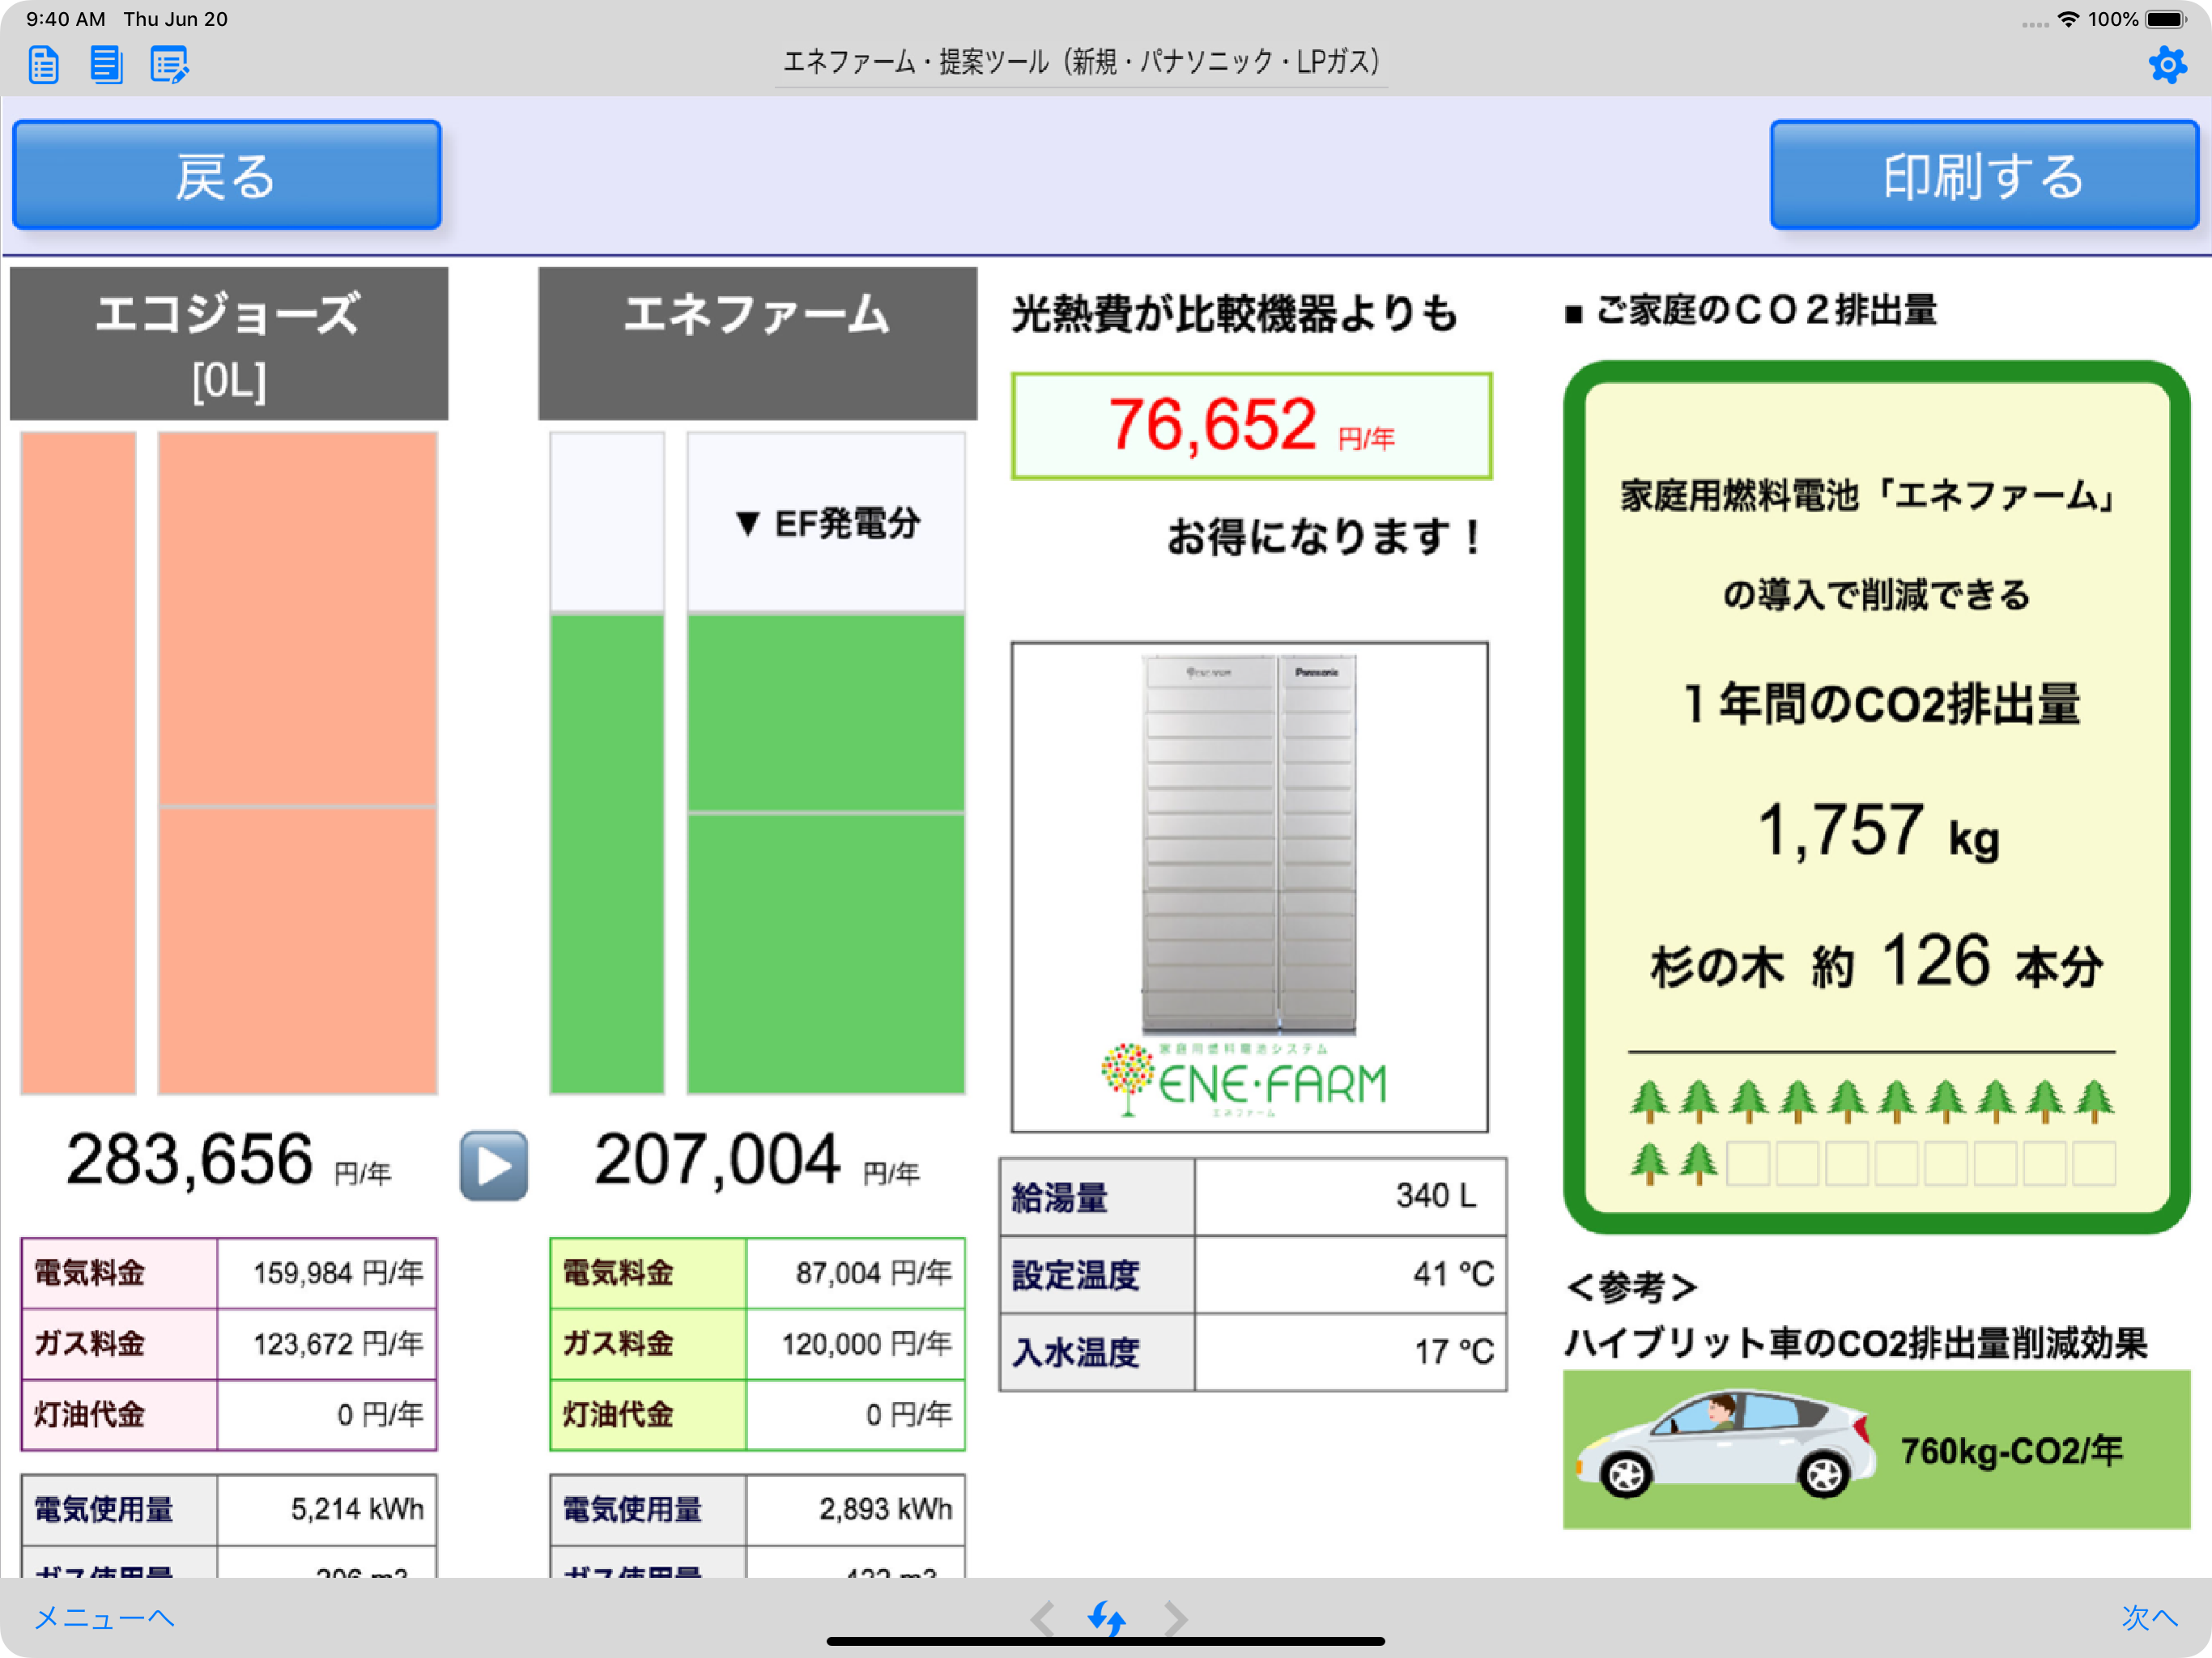Click the 設定温度 41 °C value
2212x1658 pixels.
[1350, 1274]
